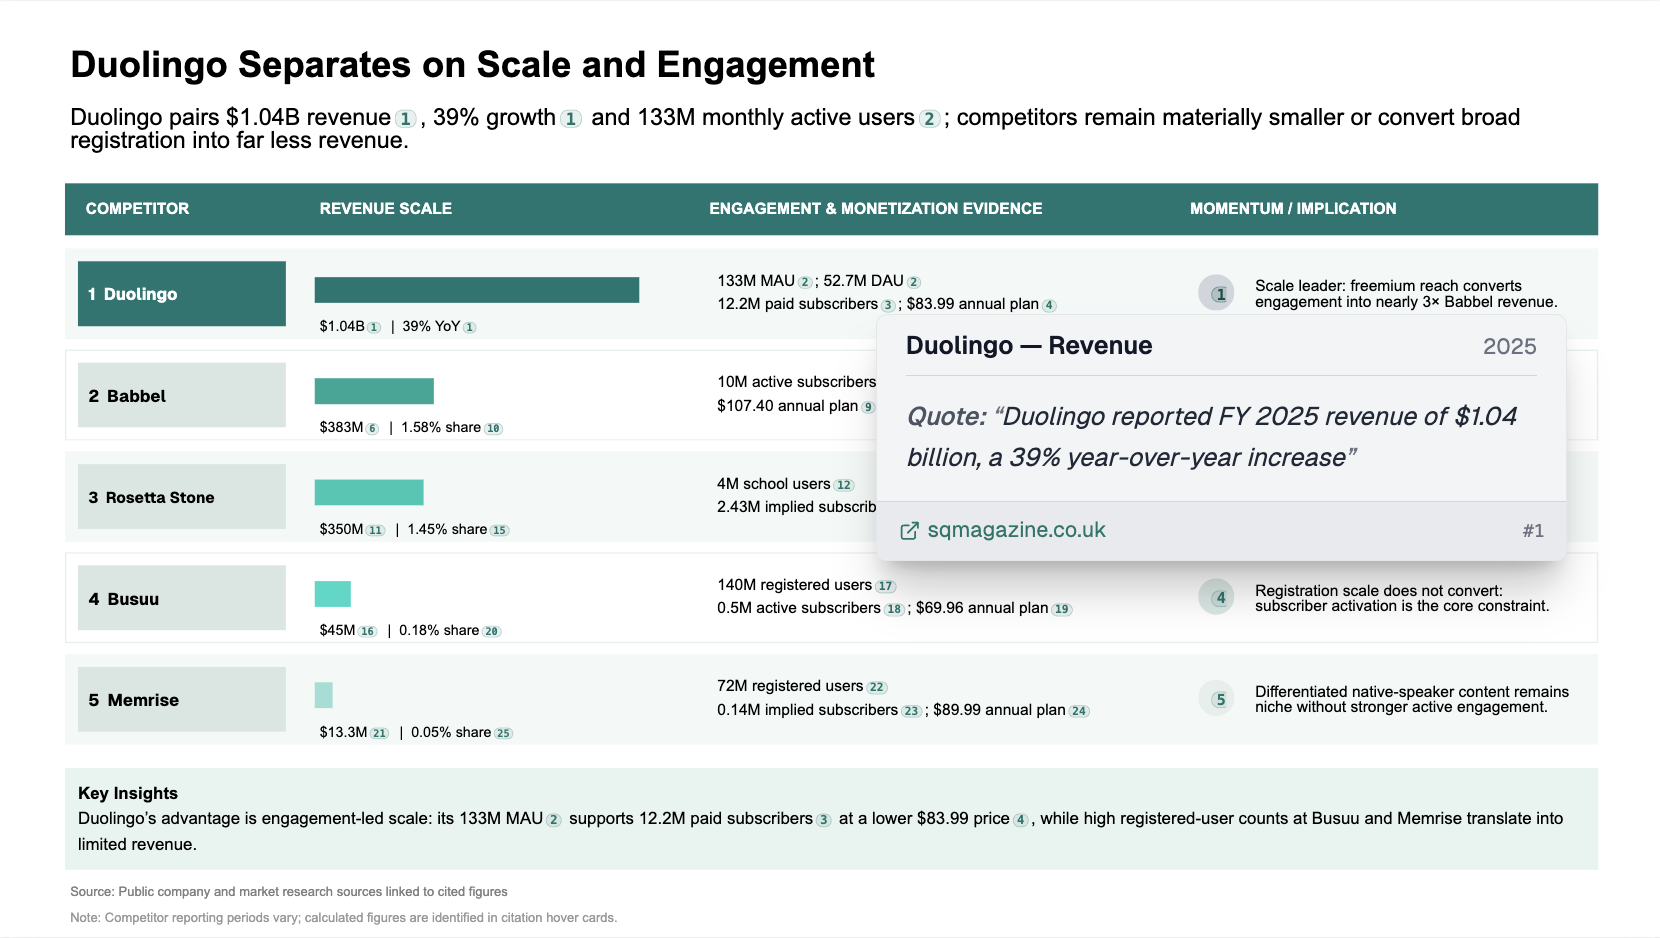1660x938 pixels.
Task: Click citation 4 after "$83.99 price" in Key Insights
Action: tap(1020, 820)
